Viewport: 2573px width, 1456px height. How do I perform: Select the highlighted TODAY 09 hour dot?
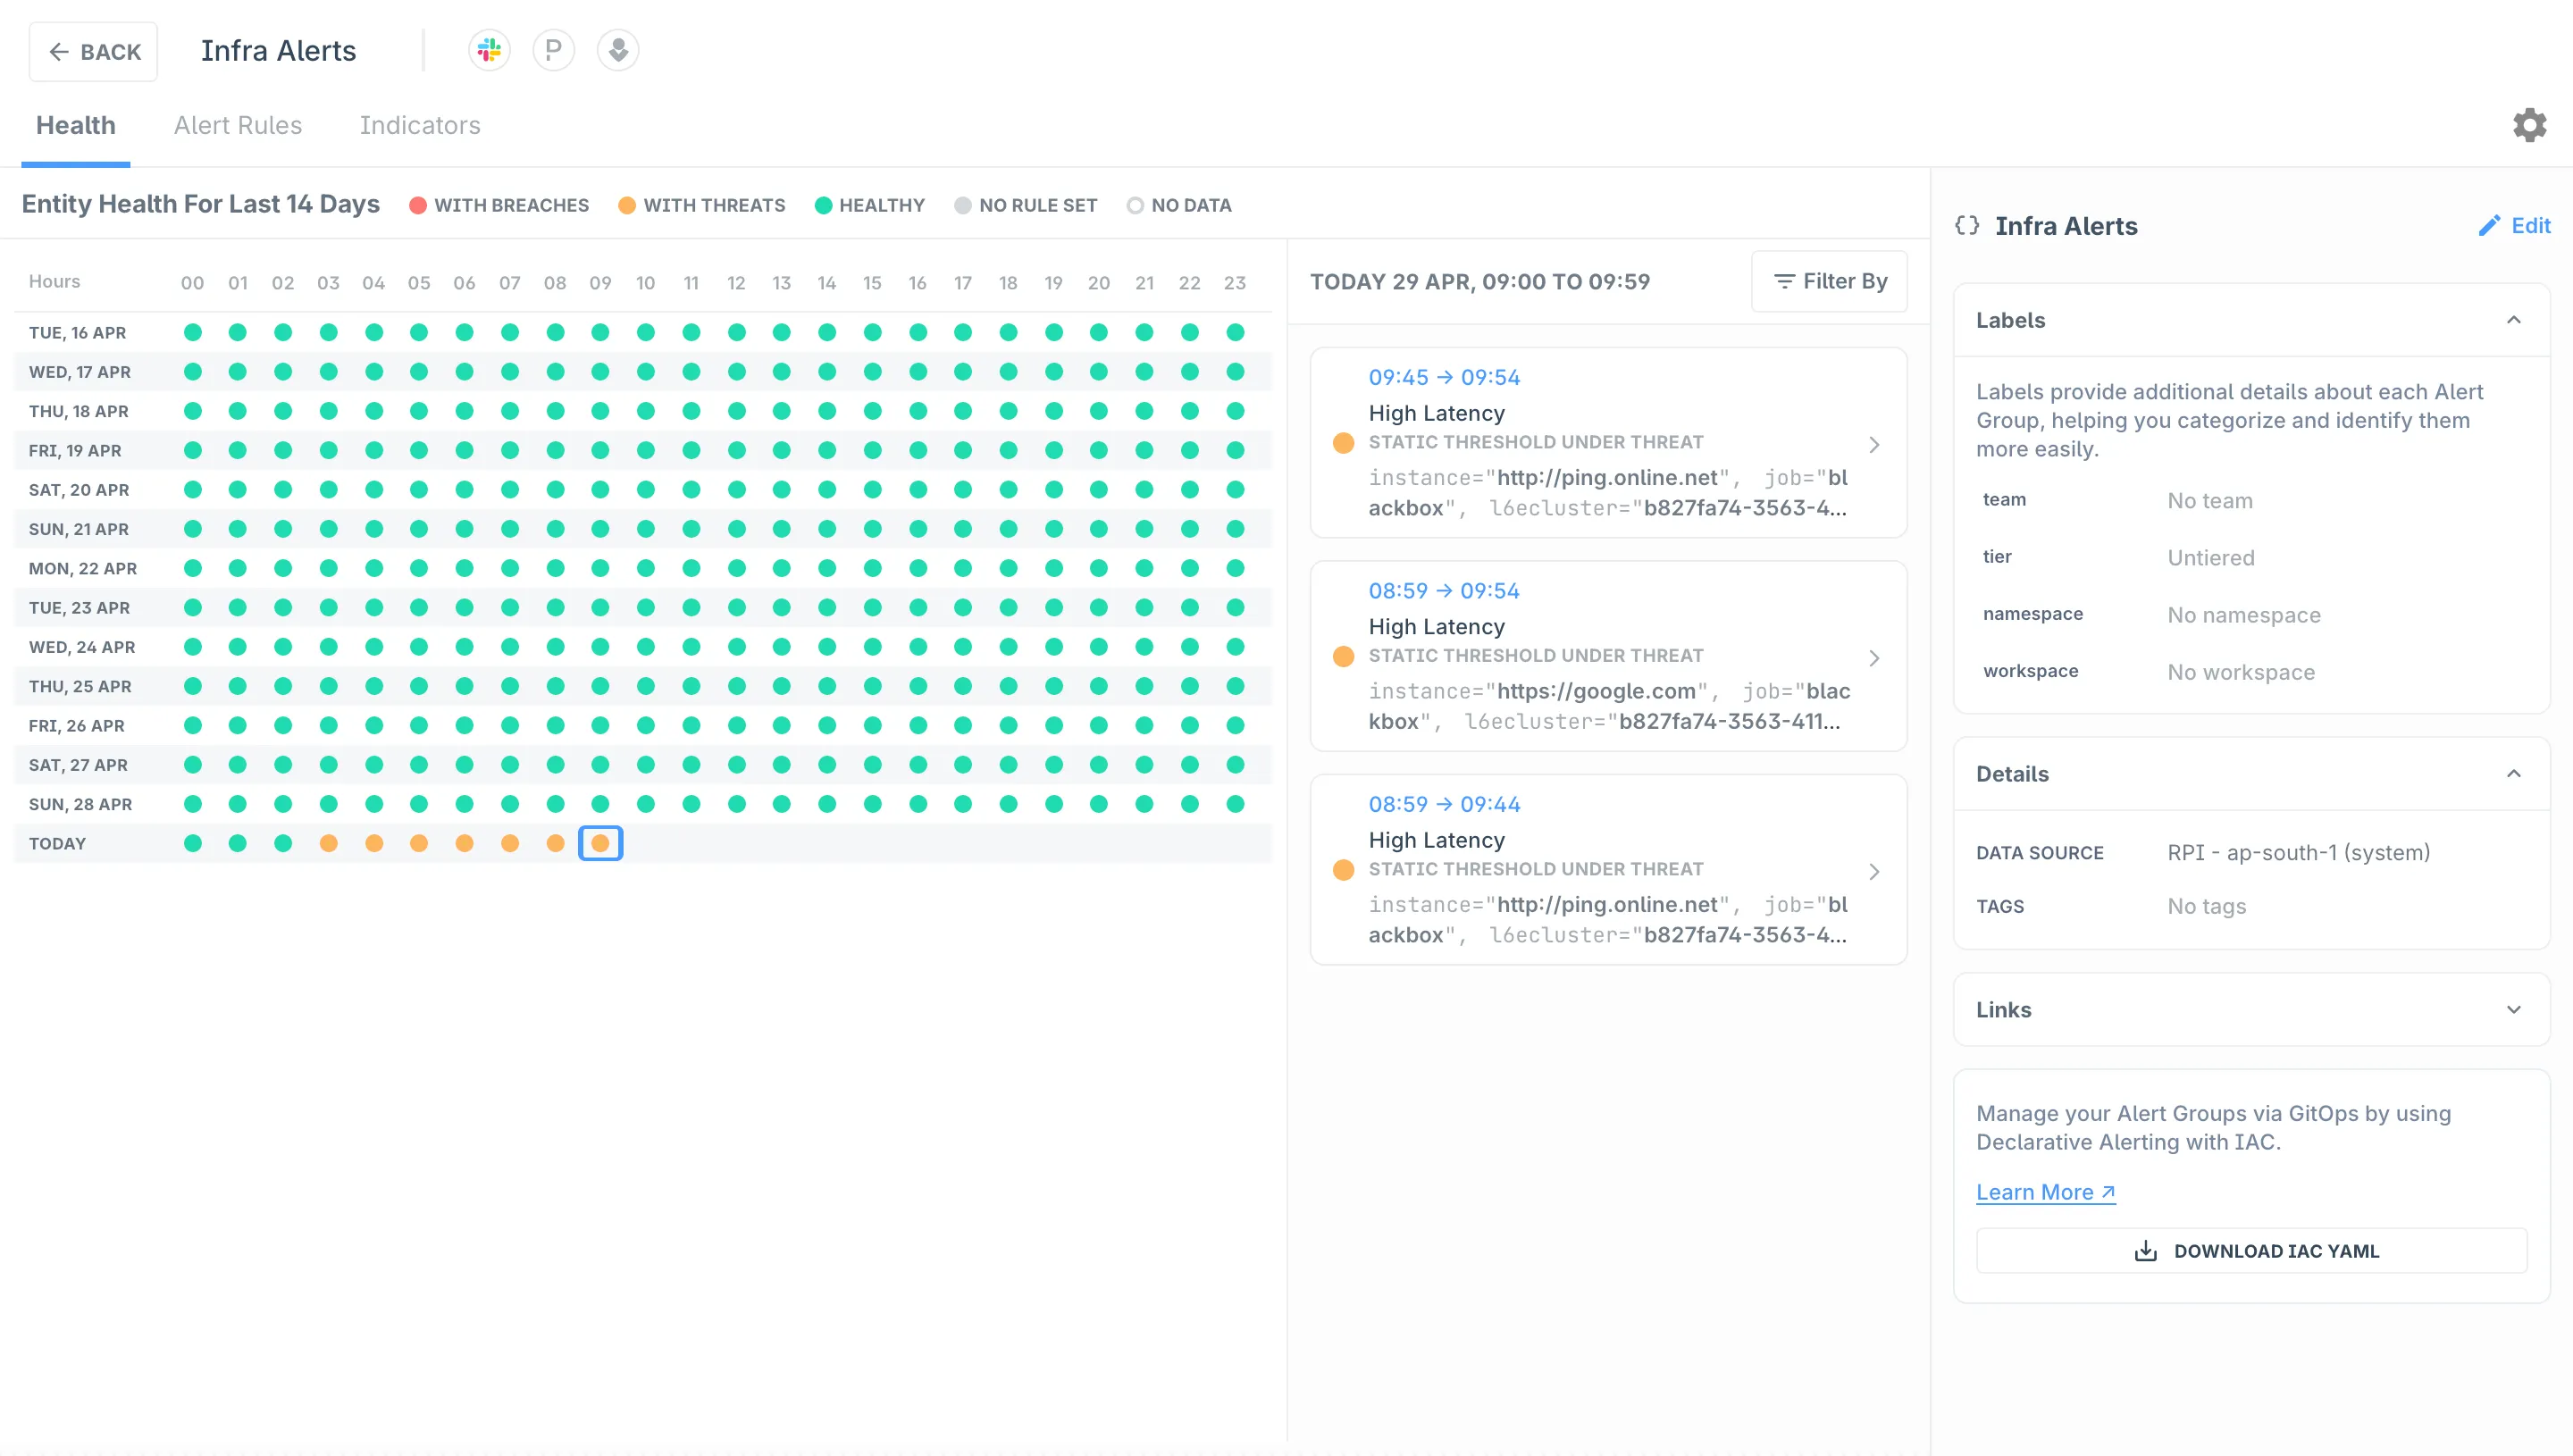(x=600, y=843)
